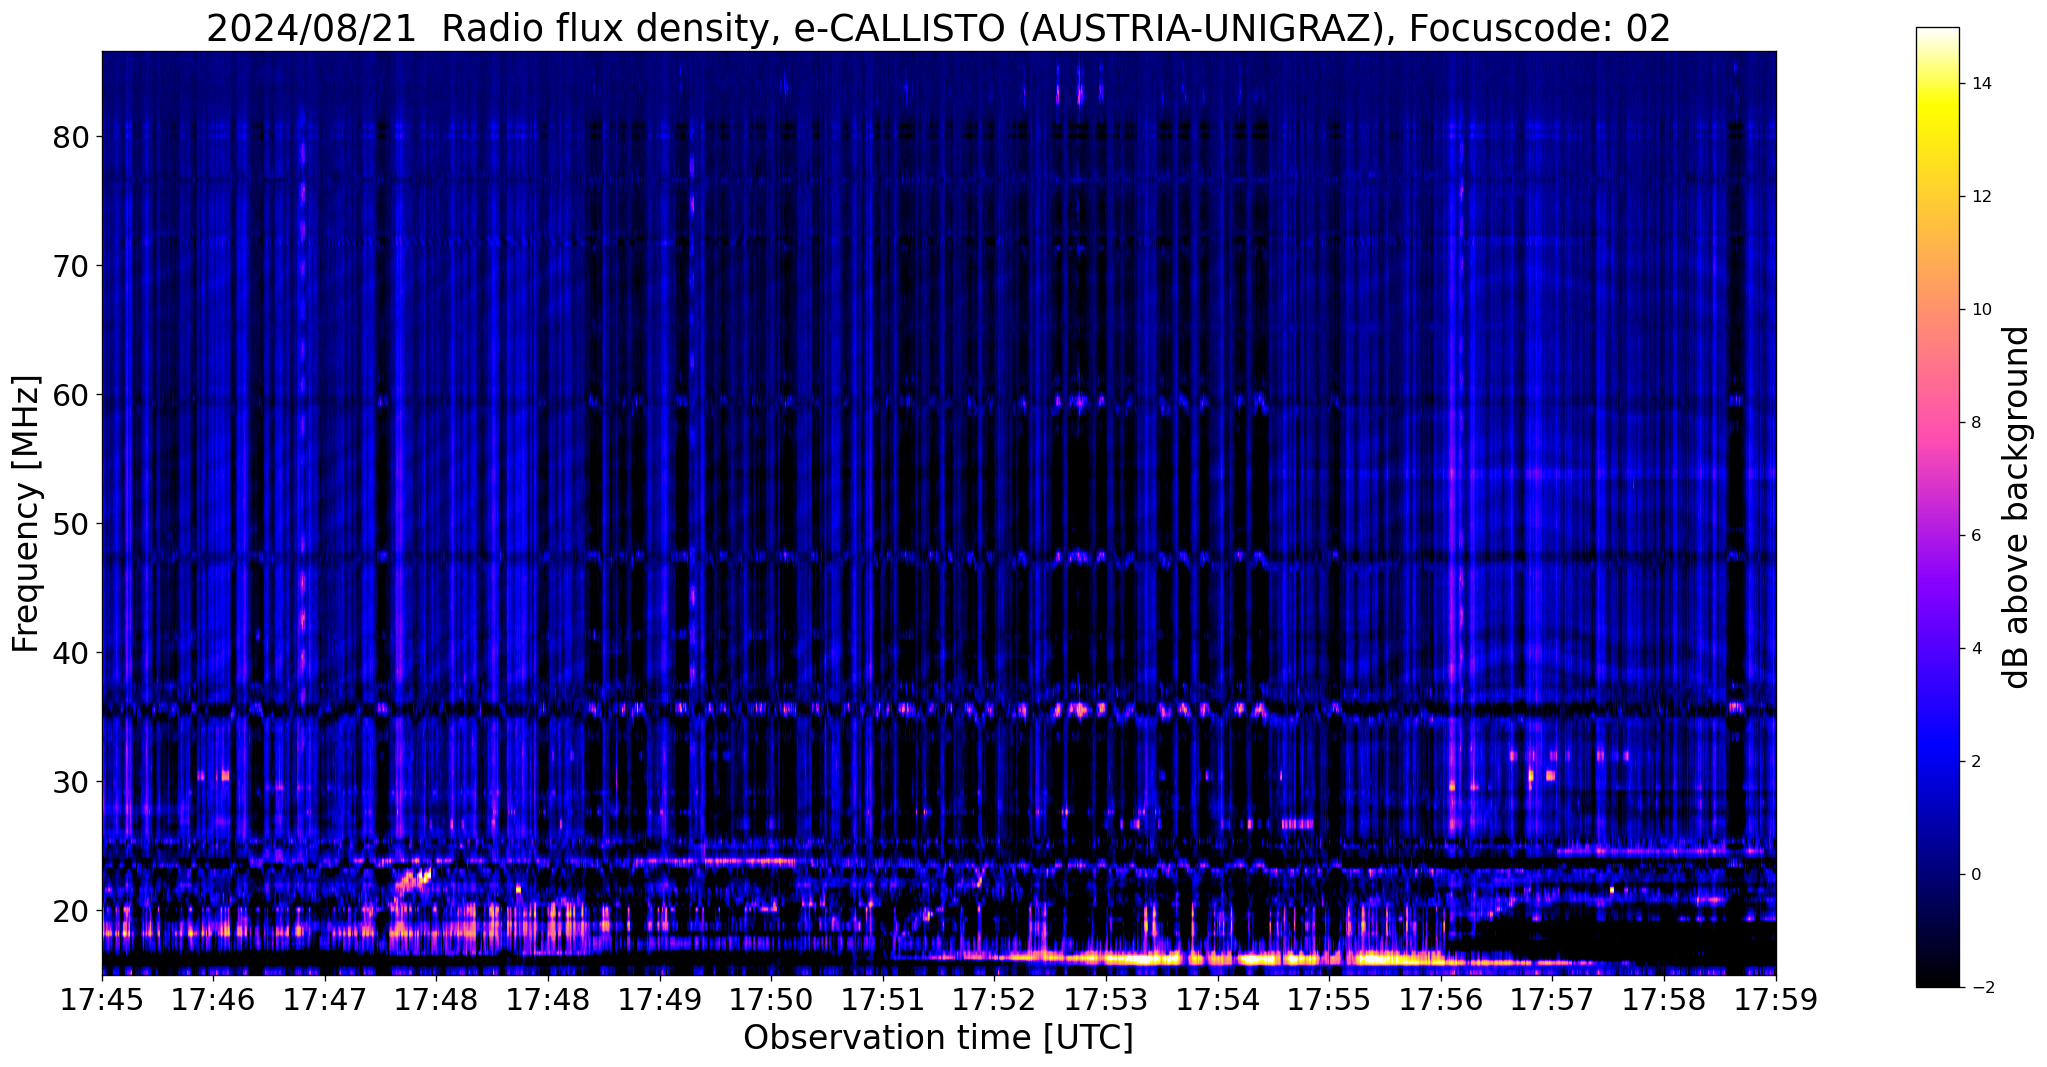Click the 50 tick on frequency axis
2047x1067 pixels.
click(71, 524)
